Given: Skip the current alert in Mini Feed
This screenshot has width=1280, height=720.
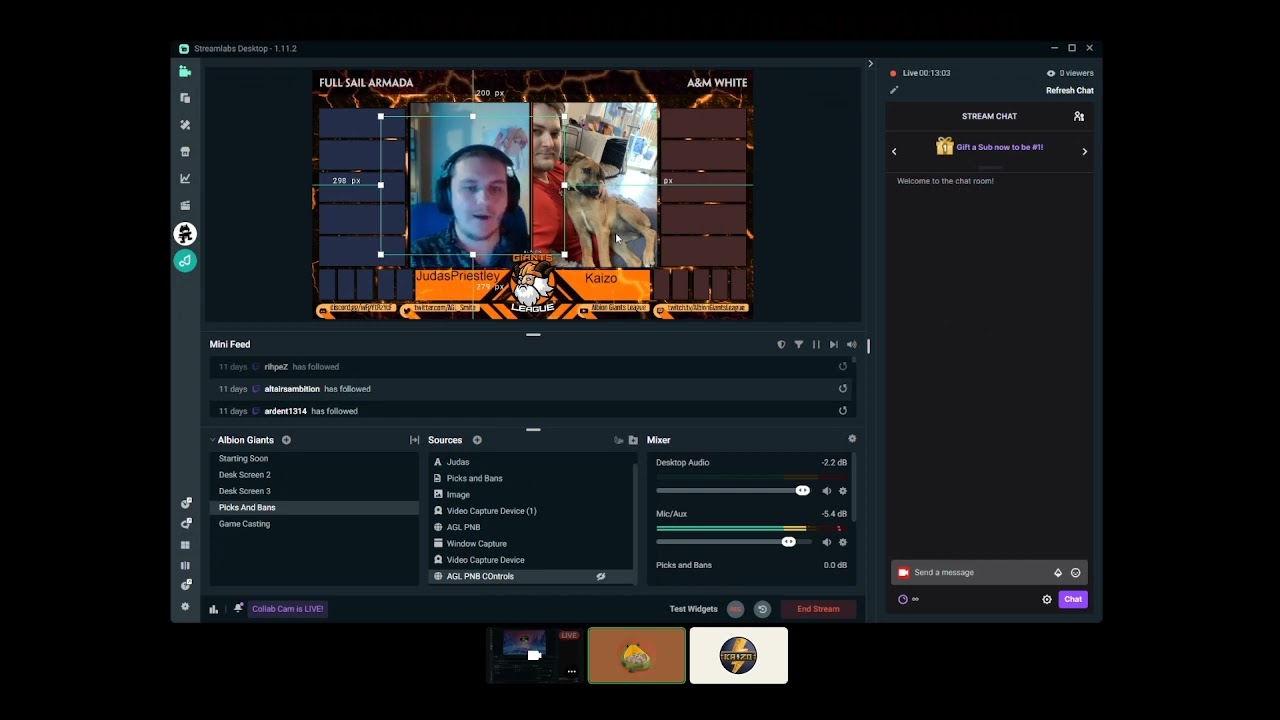Looking at the screenshot, I should click(834, 344).
